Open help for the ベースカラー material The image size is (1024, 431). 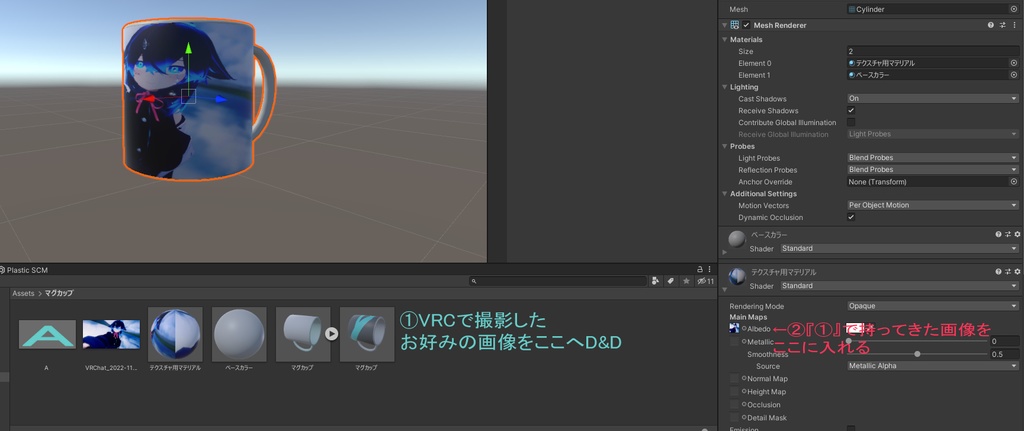(998, 234)
